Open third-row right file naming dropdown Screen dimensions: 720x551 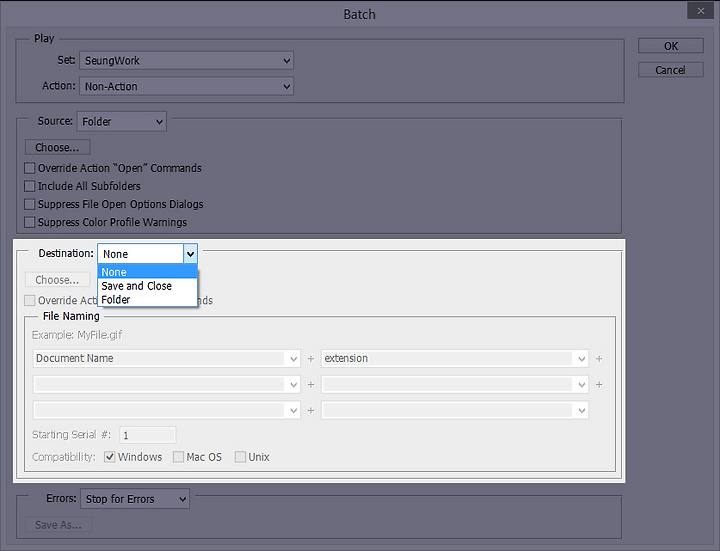pyautogui.click(x=455, y=410)
